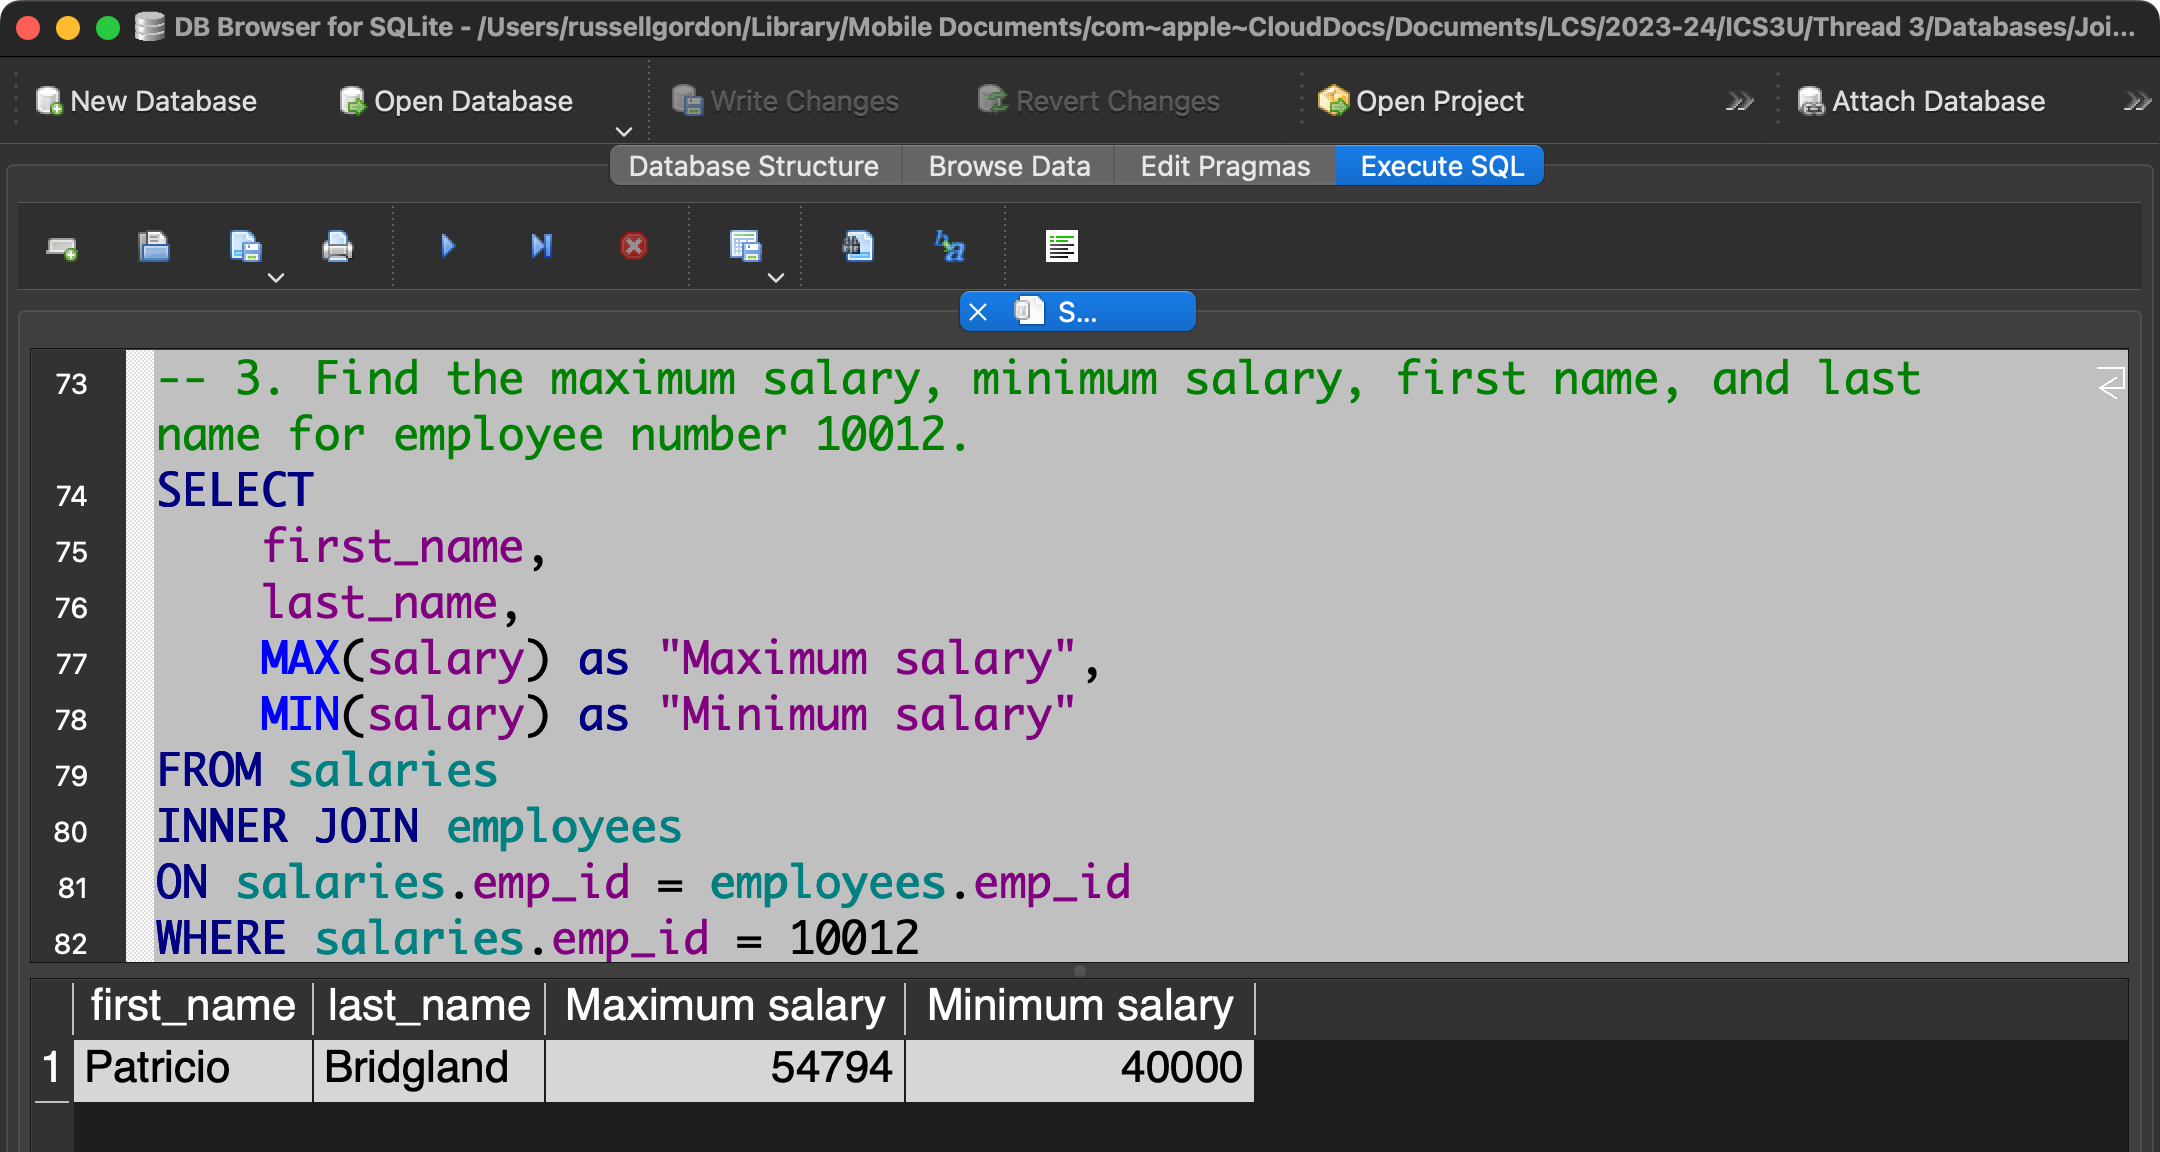2160x1152 pixels.
Task: Close the SQL editor tab
Action: (x=978, y=312)
